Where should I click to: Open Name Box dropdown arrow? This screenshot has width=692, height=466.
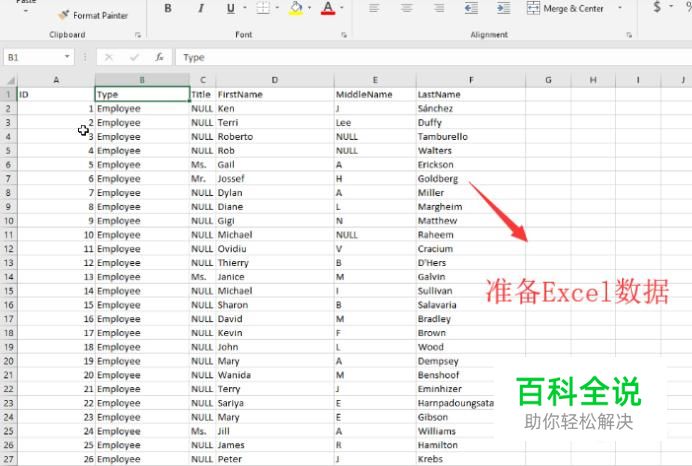coord(67,57)
